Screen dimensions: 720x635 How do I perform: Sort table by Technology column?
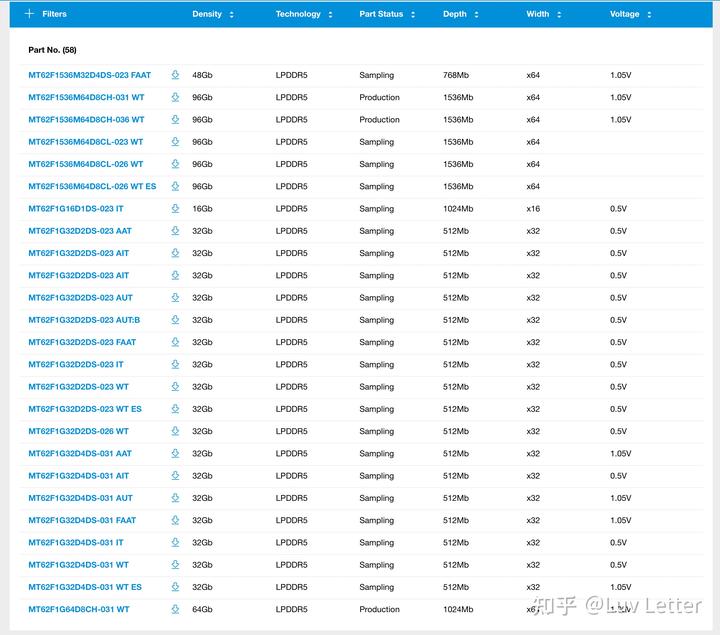[x=330, y=15]
